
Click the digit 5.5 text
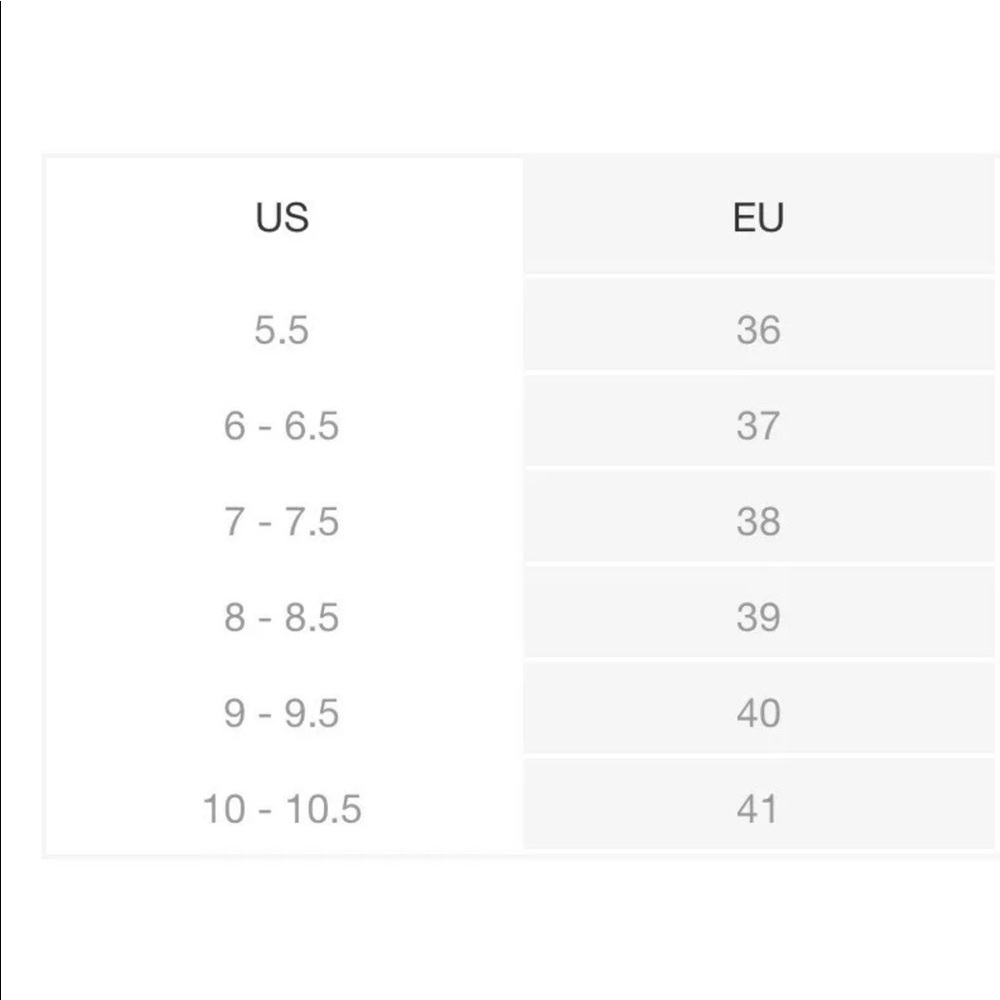coord(281,330)
